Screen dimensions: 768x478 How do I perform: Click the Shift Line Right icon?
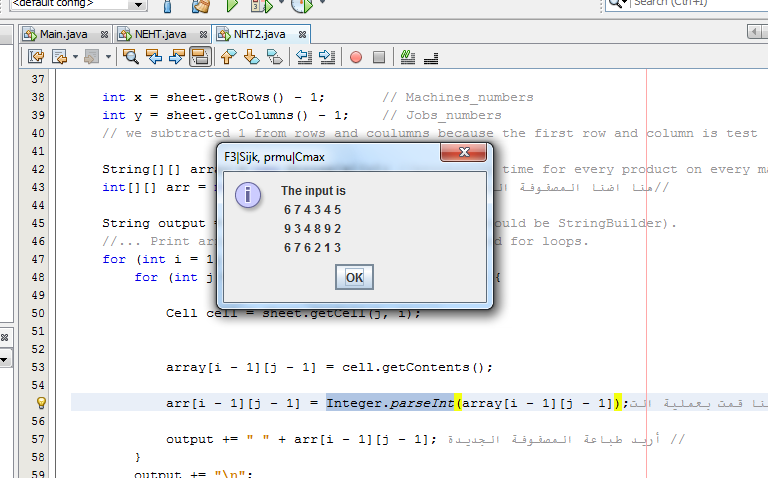[327, 57]
